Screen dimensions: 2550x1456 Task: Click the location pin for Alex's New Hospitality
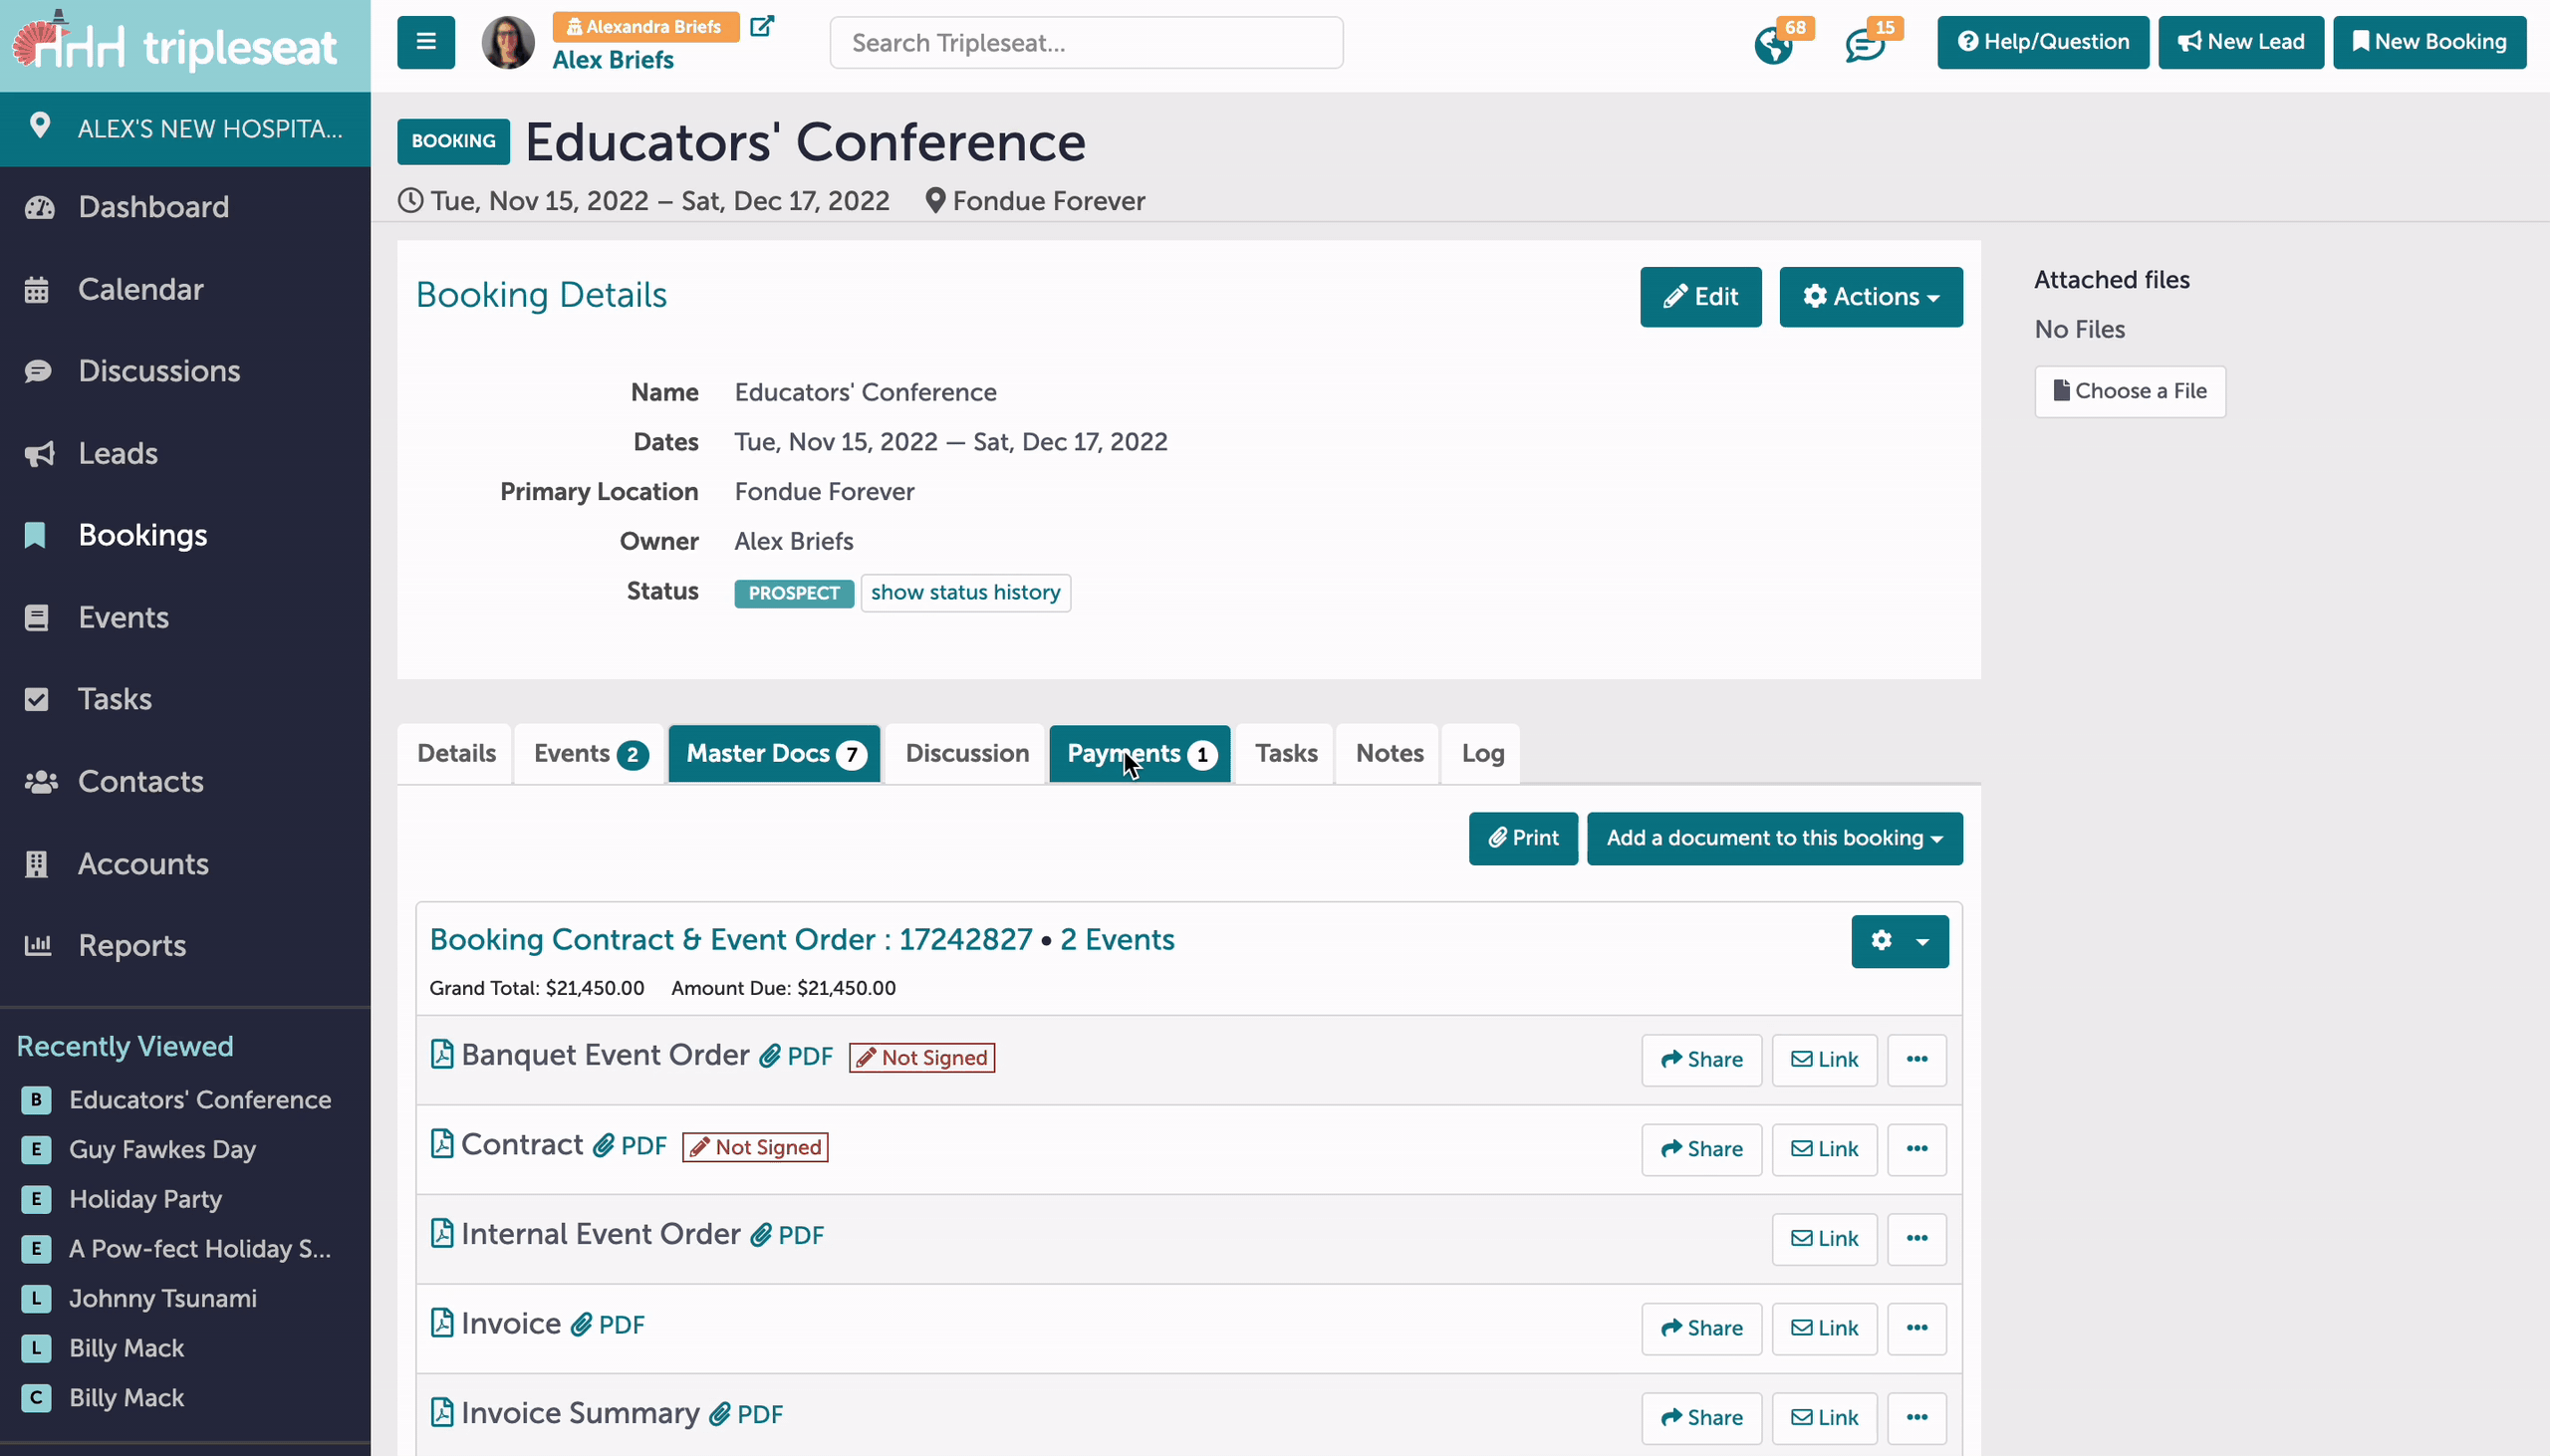[40, 126]
